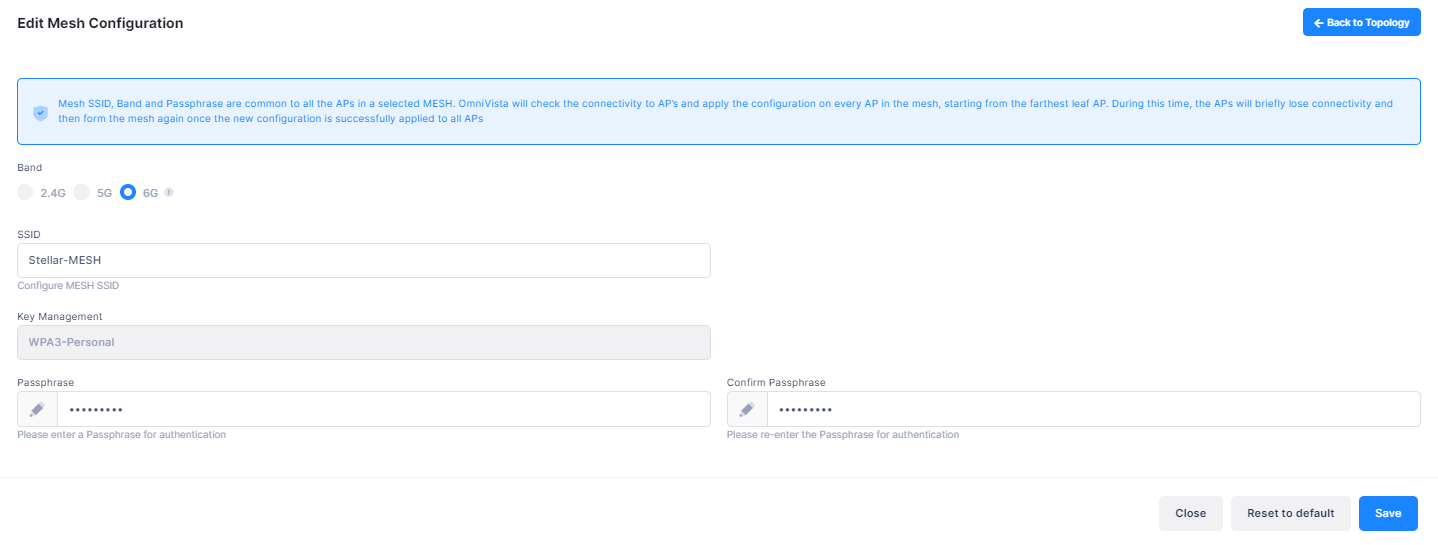Screen dimensions: 1438x545
Task: Click the "Please re-enter the Passphrase" hint
Action: (842, 435)
